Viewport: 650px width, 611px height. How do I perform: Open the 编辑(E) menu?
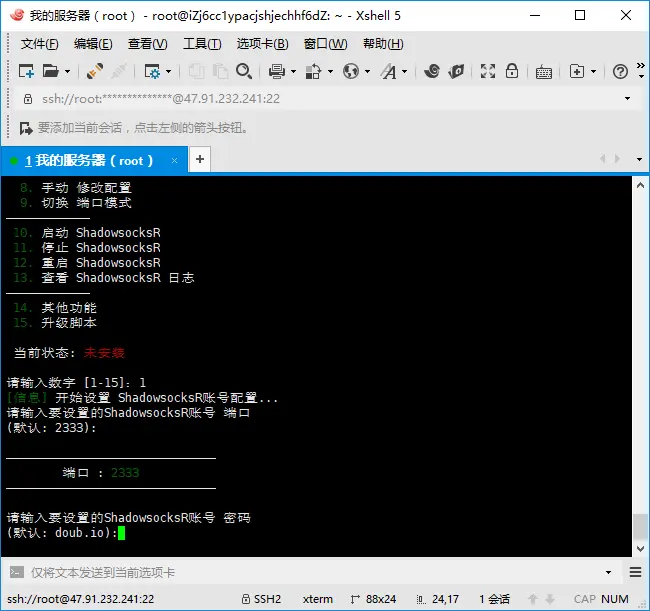tap(93, 44)
